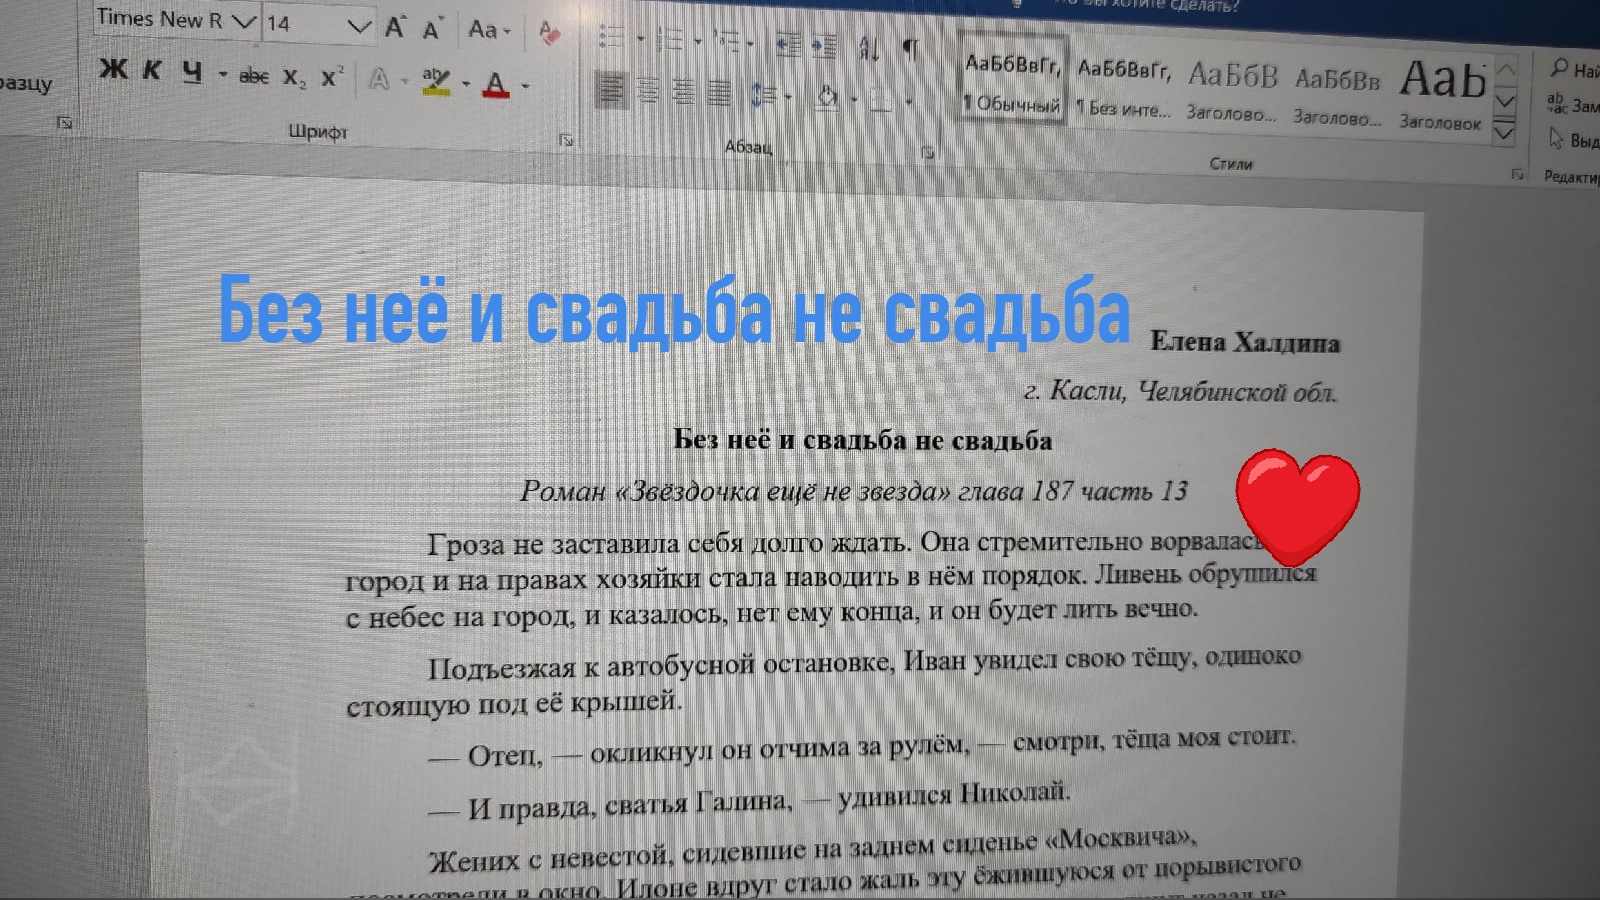The height and width of the screenshot is (900, 1600).
Task: Open the Change Case Aa menu
Action: 489,30
